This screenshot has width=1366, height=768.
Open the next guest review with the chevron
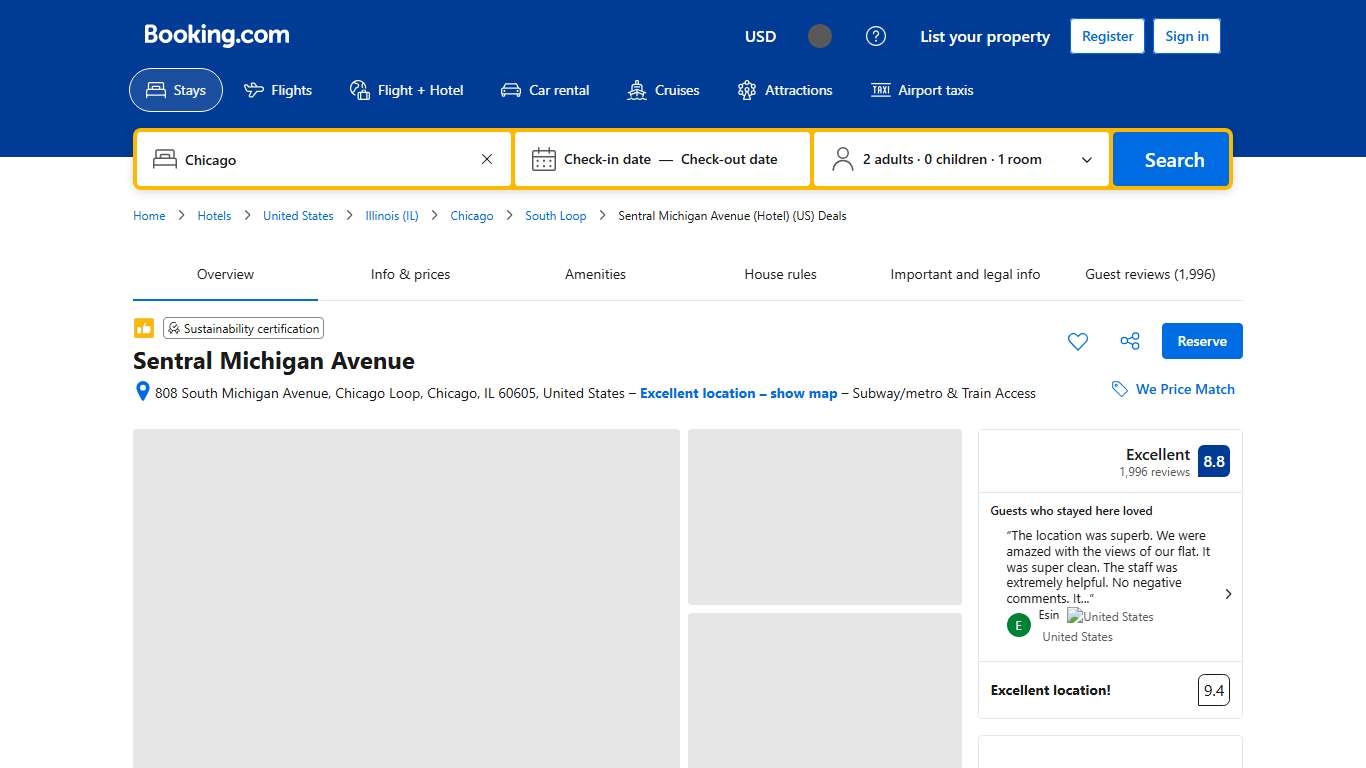point(1228,593)
